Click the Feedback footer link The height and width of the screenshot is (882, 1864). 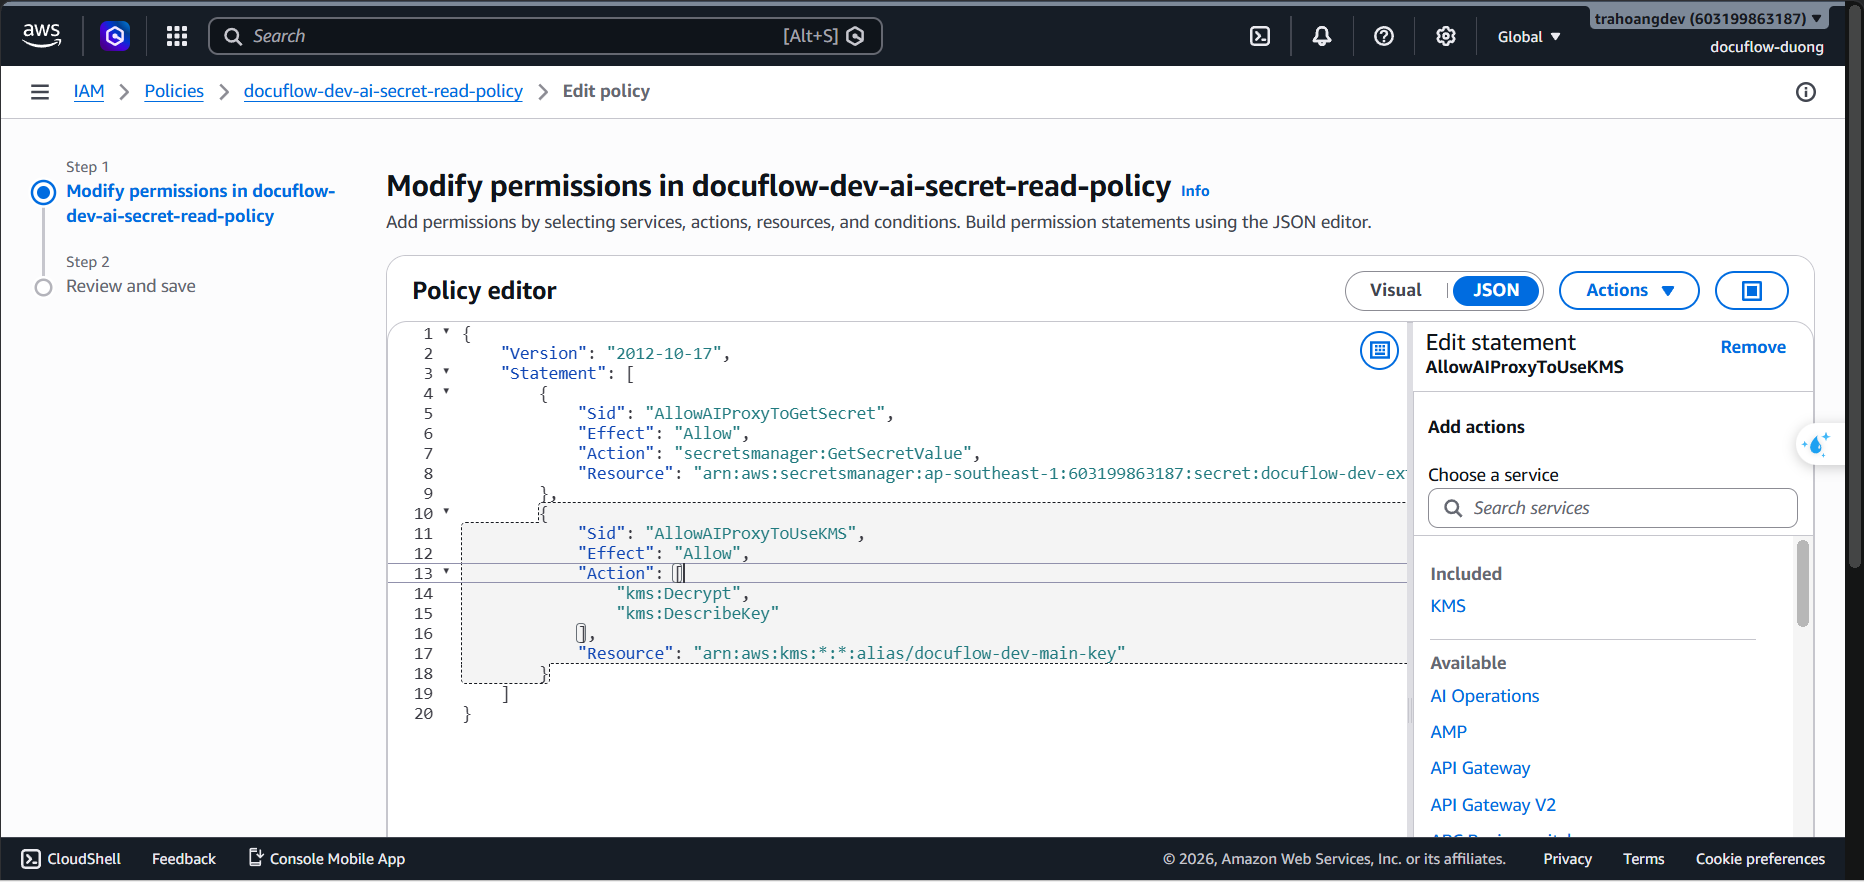(184, 859)
